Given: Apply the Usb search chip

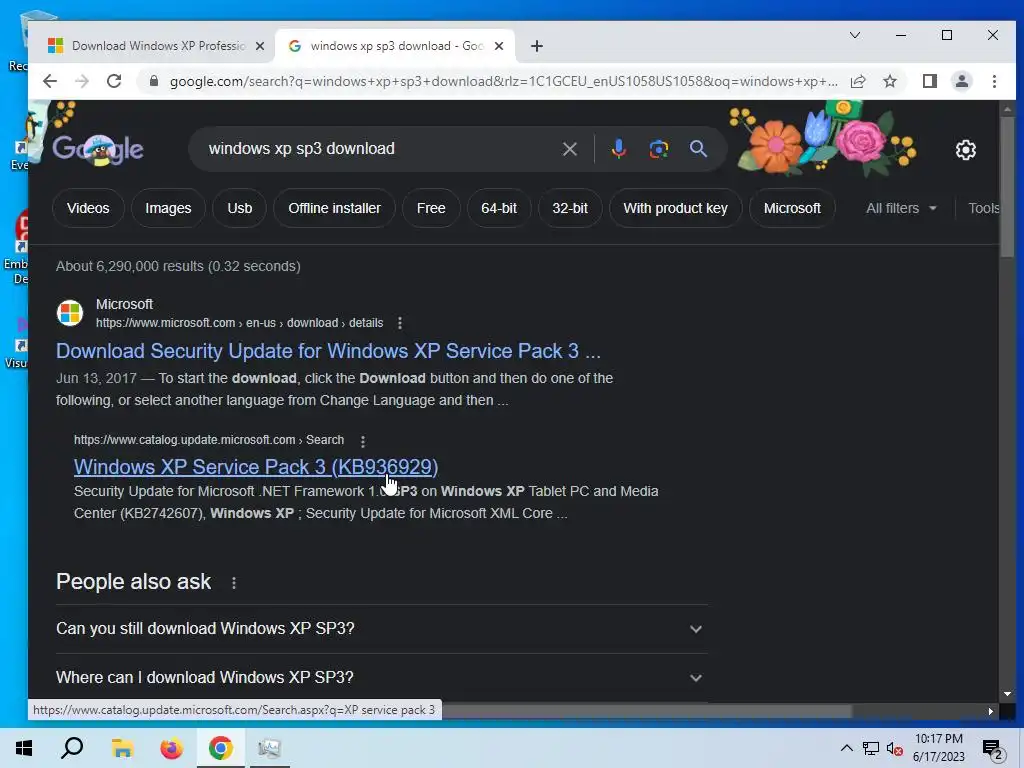Looking at the screenshot, I should click(x=240, y=208).
